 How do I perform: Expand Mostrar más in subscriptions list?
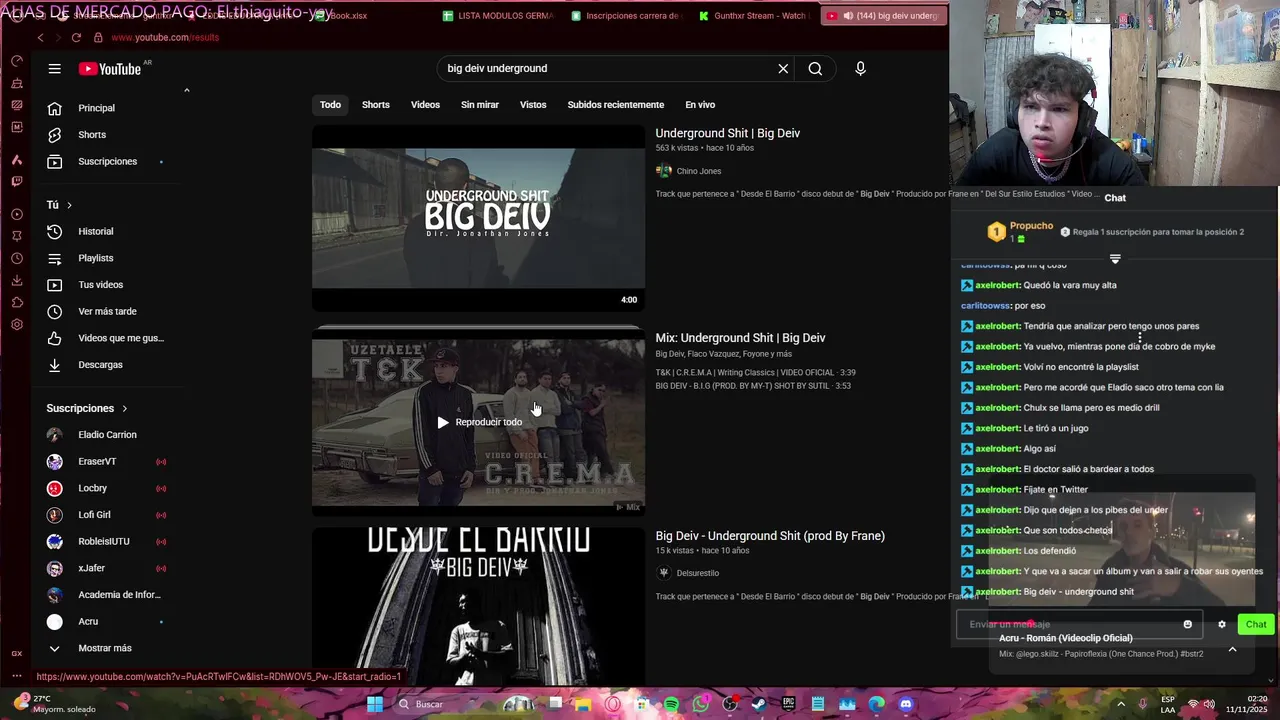coord(105,648)
